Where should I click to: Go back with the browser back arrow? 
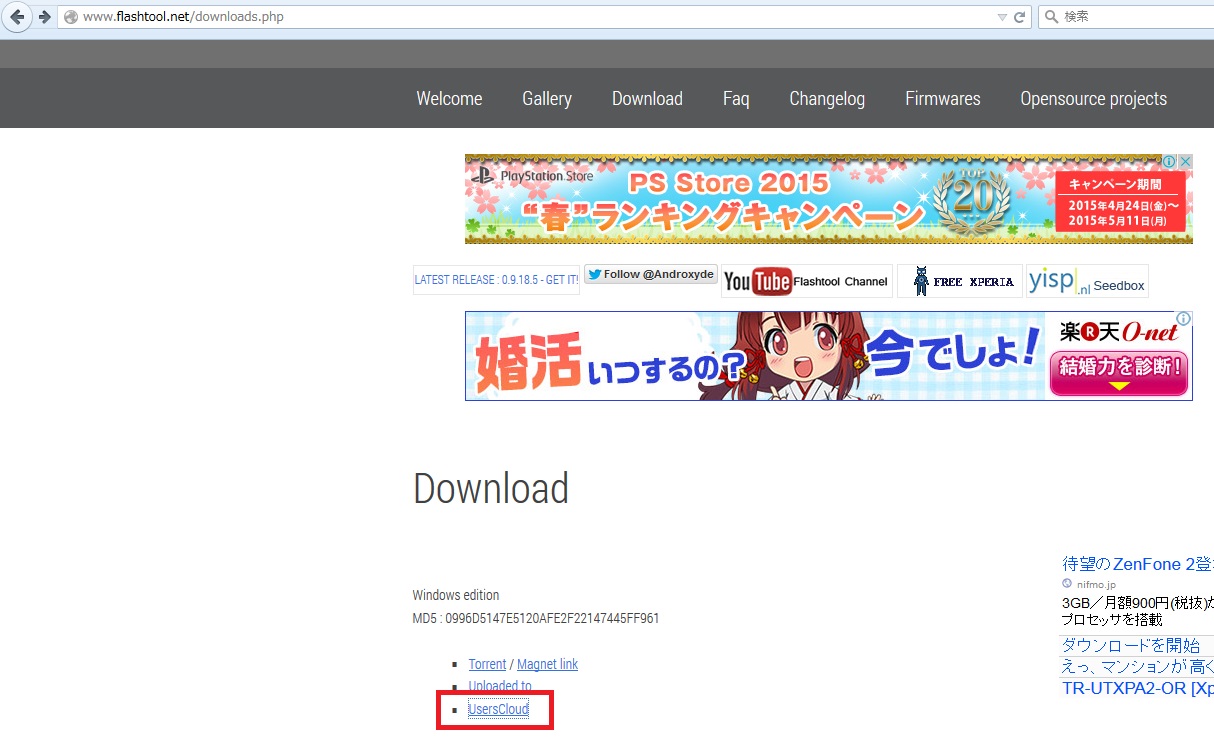pyautogui.click(x=17, y=17)
